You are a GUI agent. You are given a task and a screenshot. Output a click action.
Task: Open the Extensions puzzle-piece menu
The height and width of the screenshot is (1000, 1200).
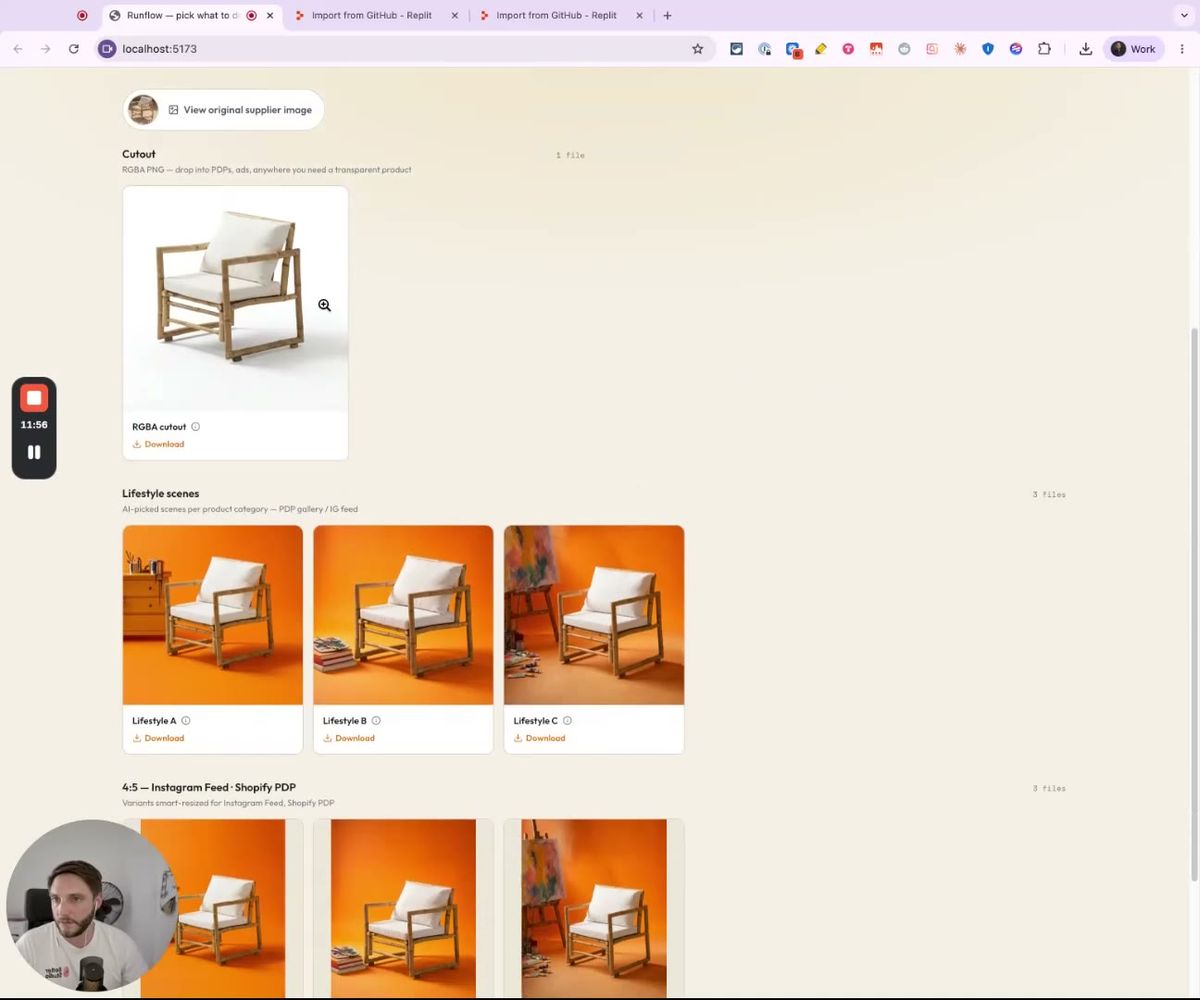tap(1044, 49)
